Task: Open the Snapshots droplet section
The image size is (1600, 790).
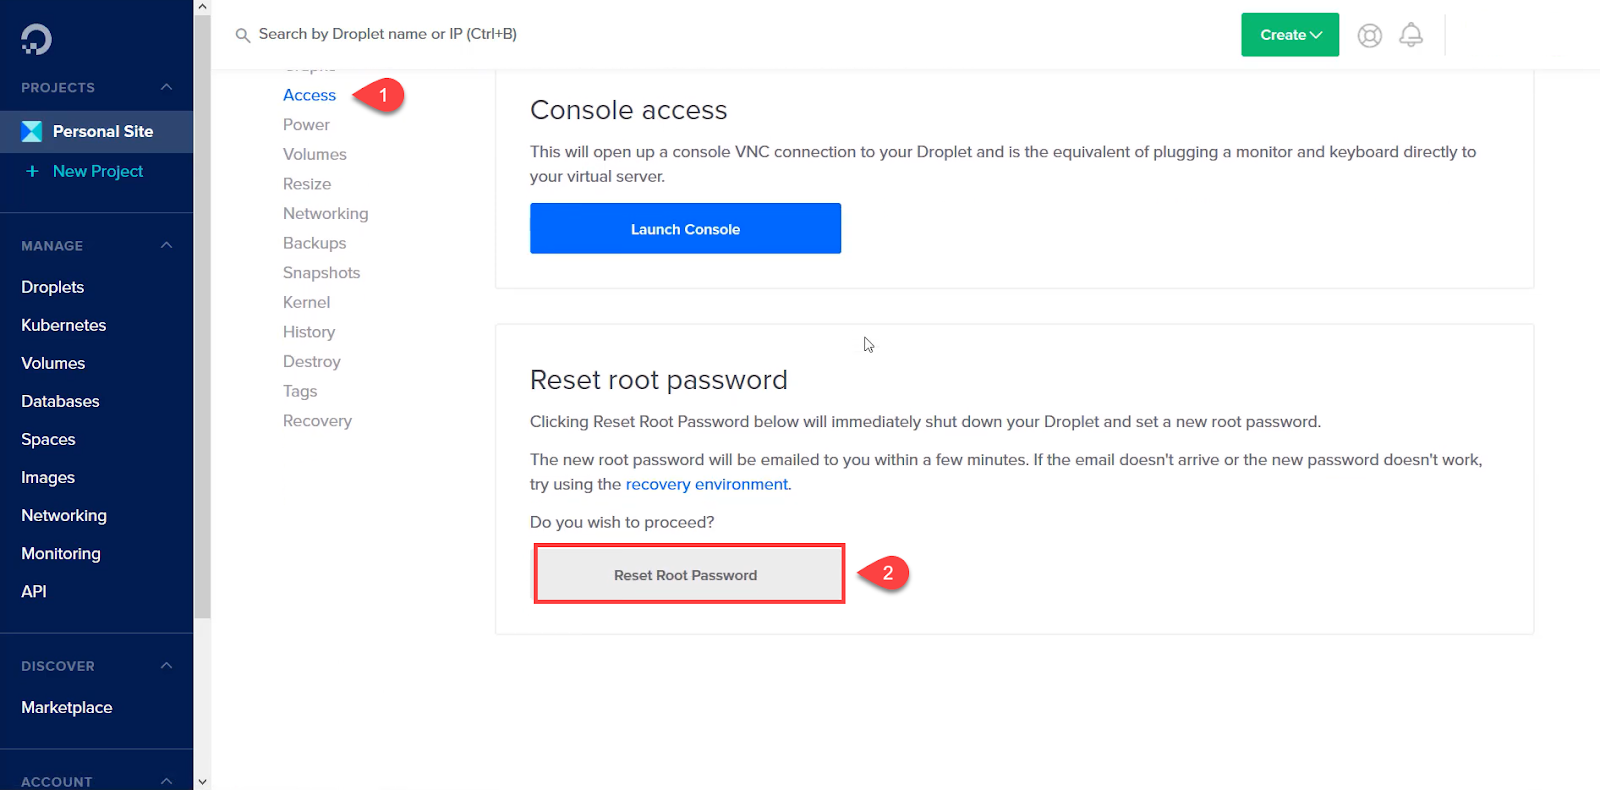Action: pos(321,273)
